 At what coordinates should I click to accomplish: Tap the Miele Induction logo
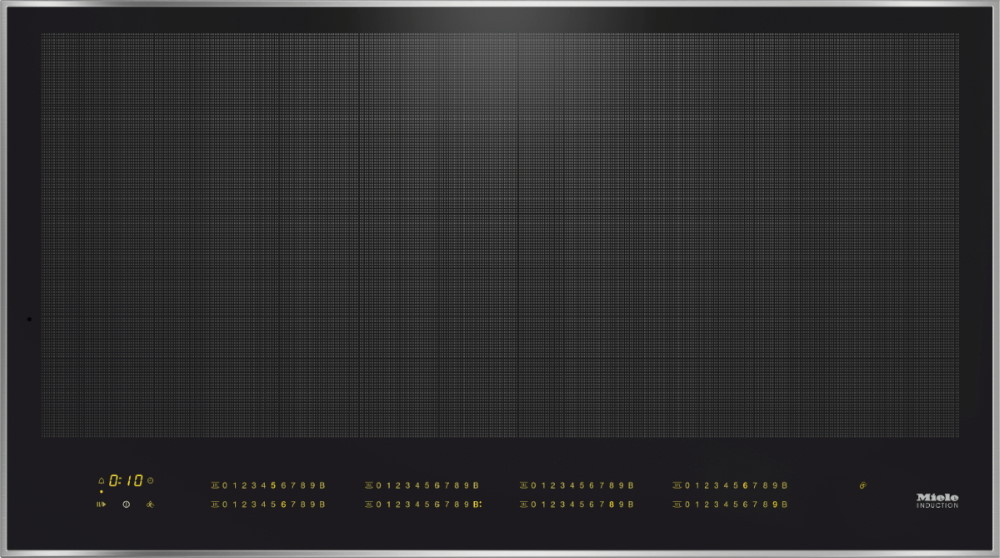(937, 499)
